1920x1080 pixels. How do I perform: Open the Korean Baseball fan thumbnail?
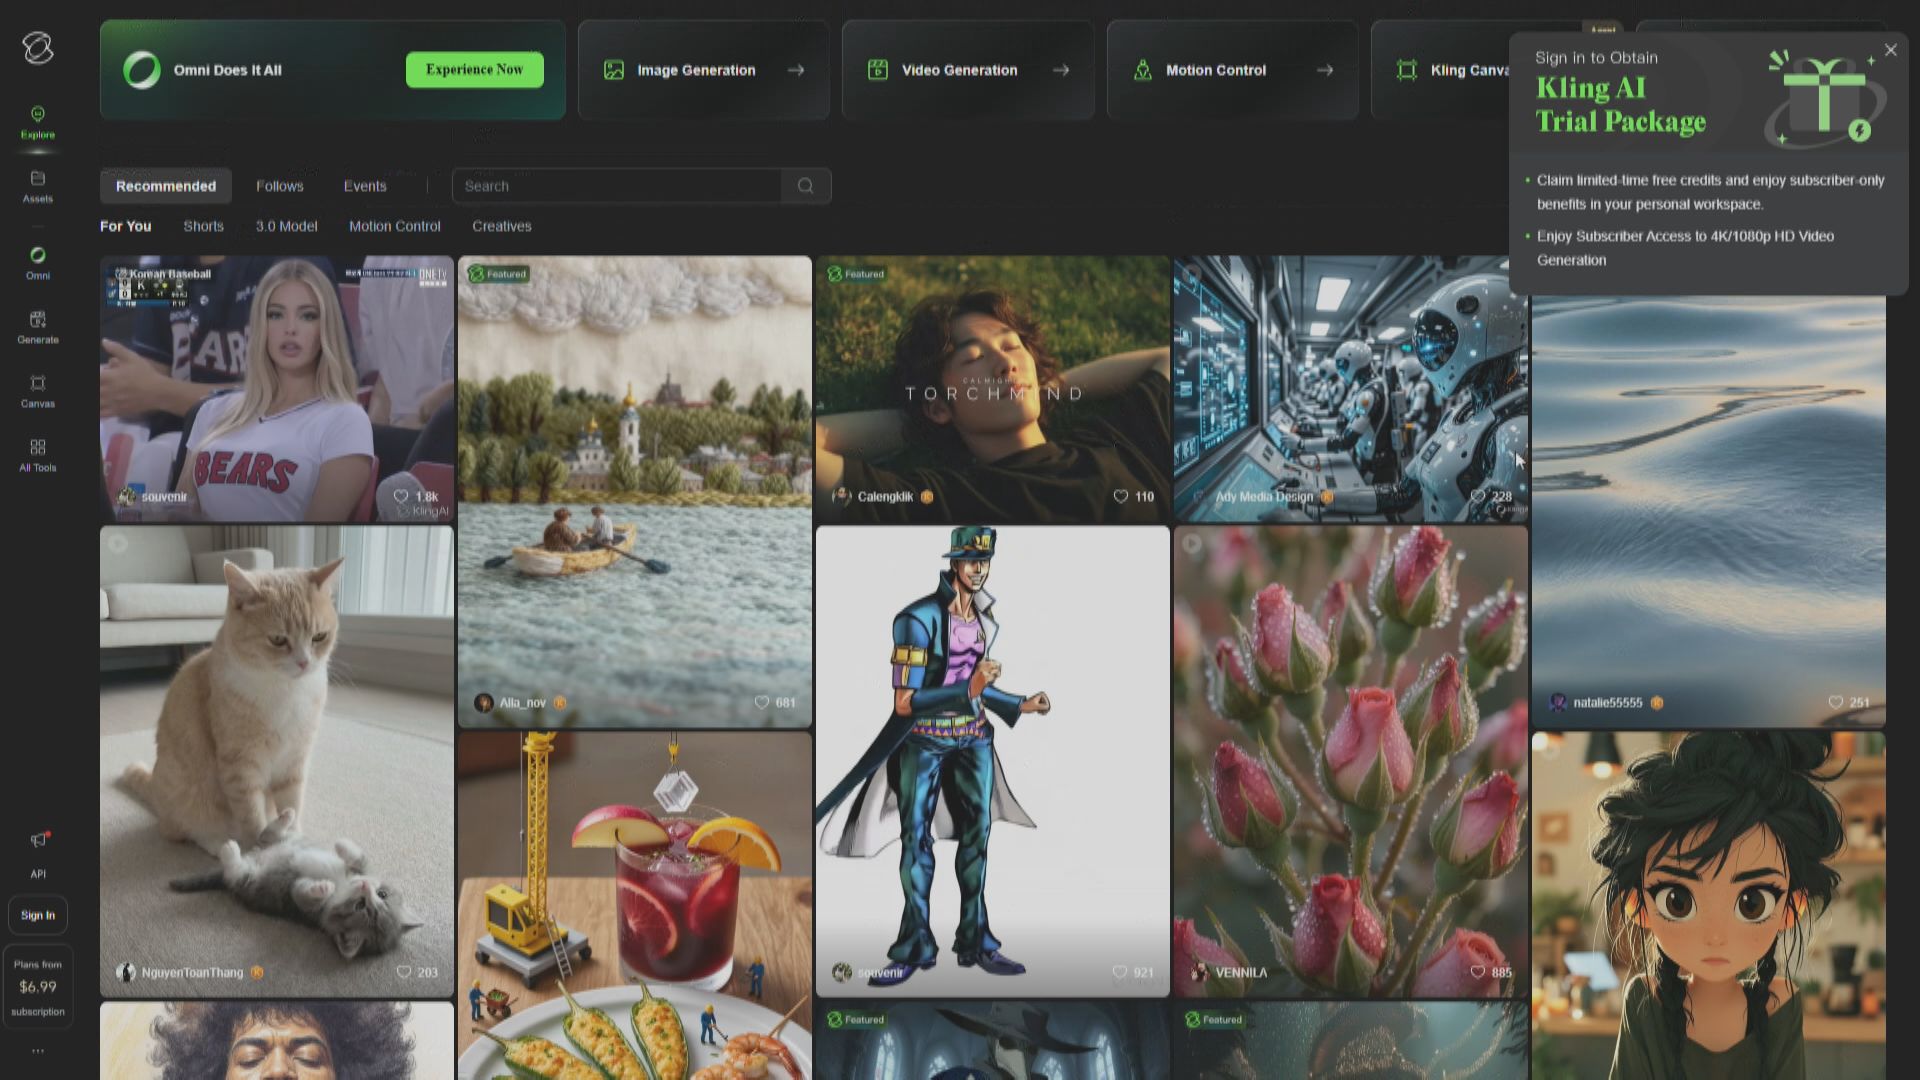277,389
